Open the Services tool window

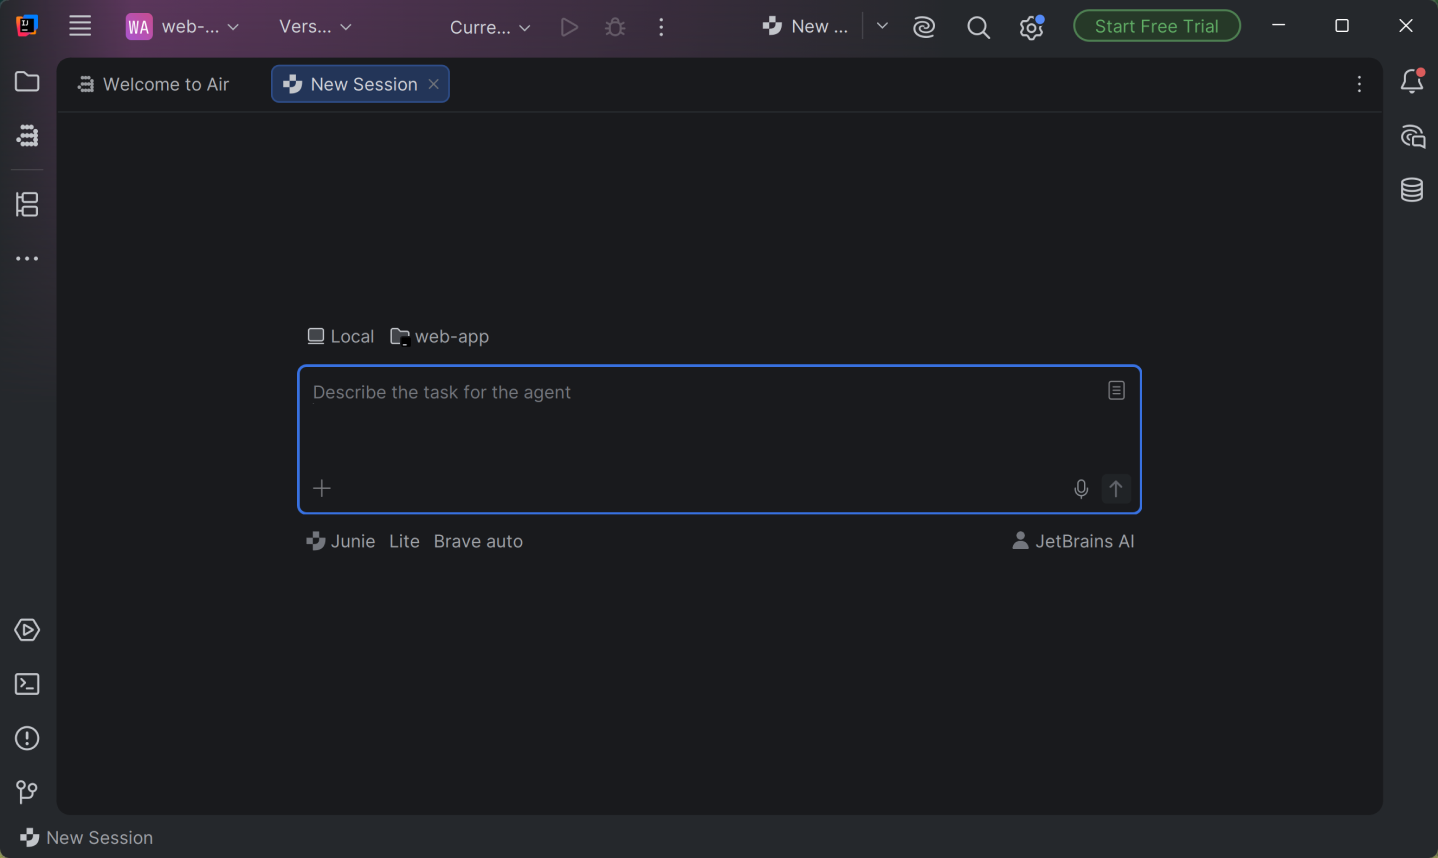tap(27, 630)
